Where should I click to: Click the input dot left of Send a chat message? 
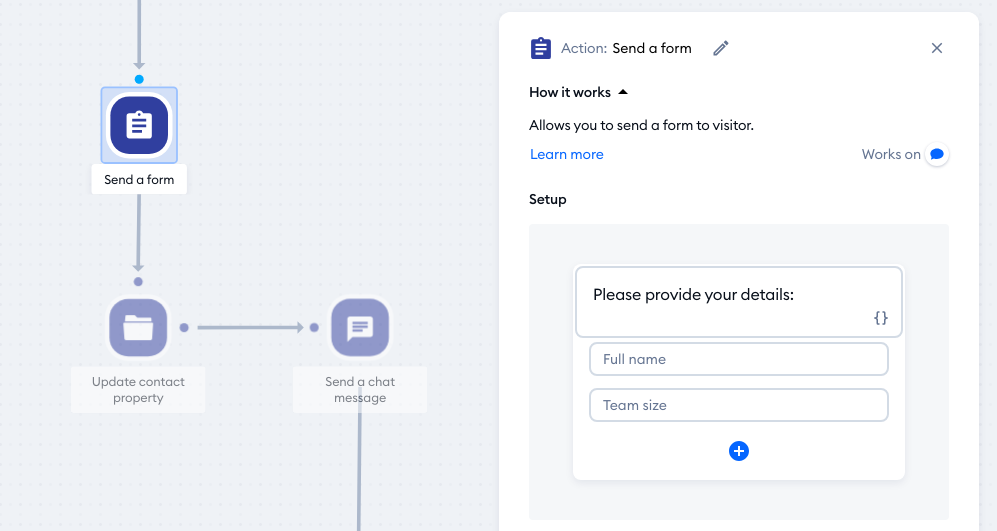pos(314,327)
